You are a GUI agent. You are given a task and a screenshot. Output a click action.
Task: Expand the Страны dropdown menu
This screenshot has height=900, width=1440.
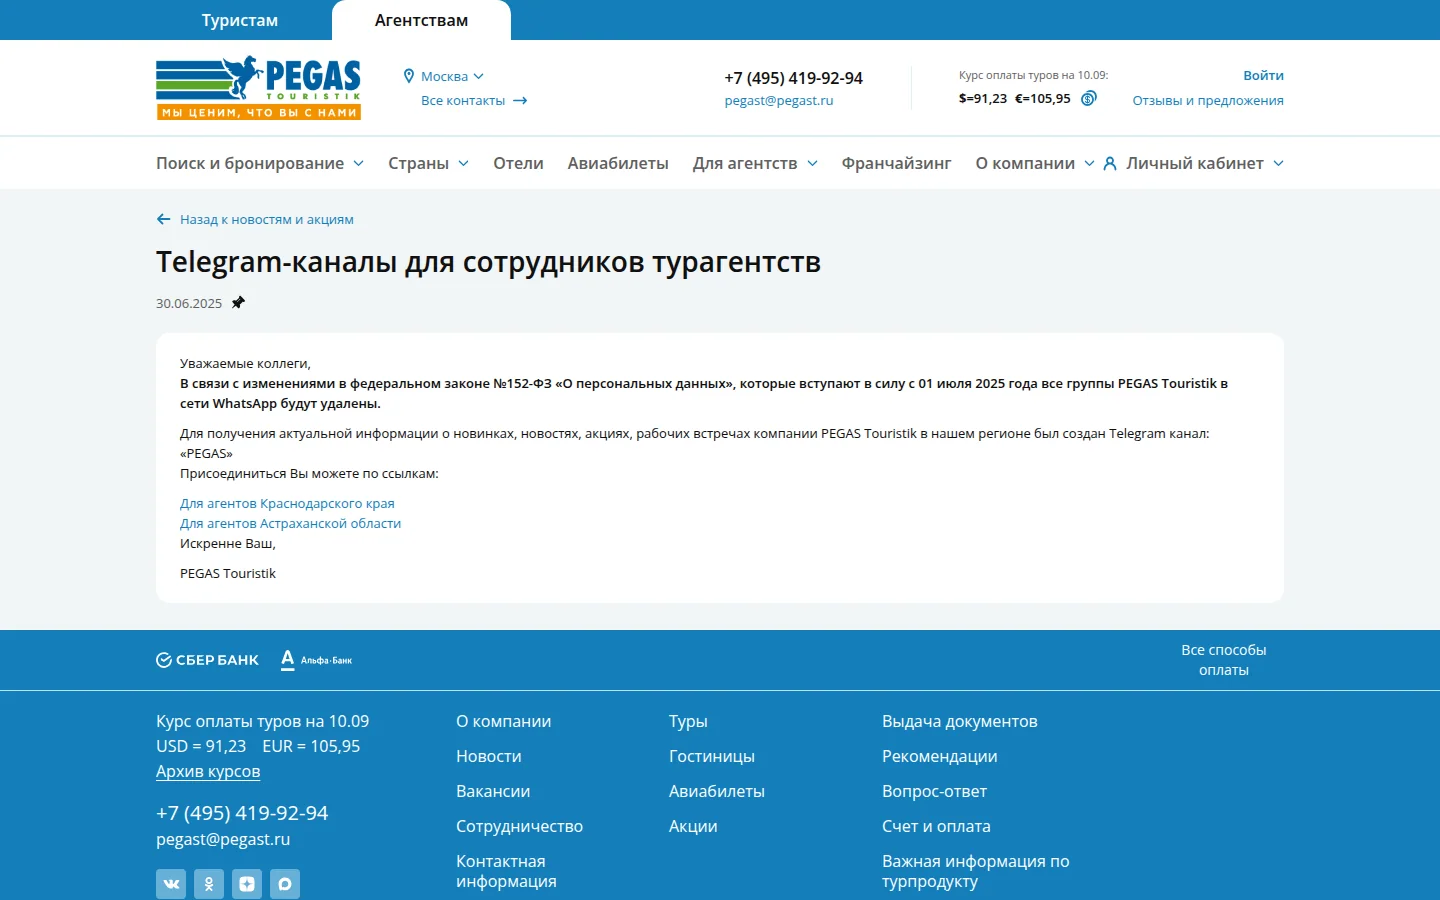pyautogui.click(x=428, y=163)
